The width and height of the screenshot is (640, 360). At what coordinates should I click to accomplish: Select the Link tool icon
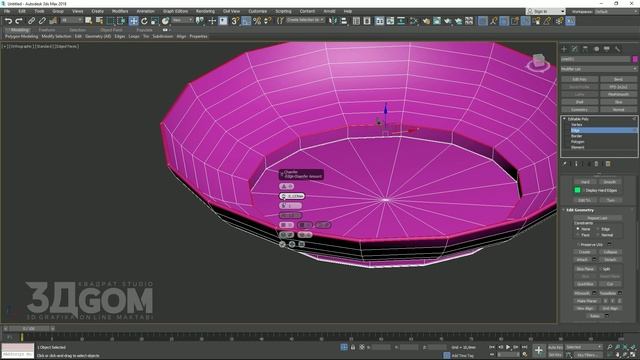point(31,21)
